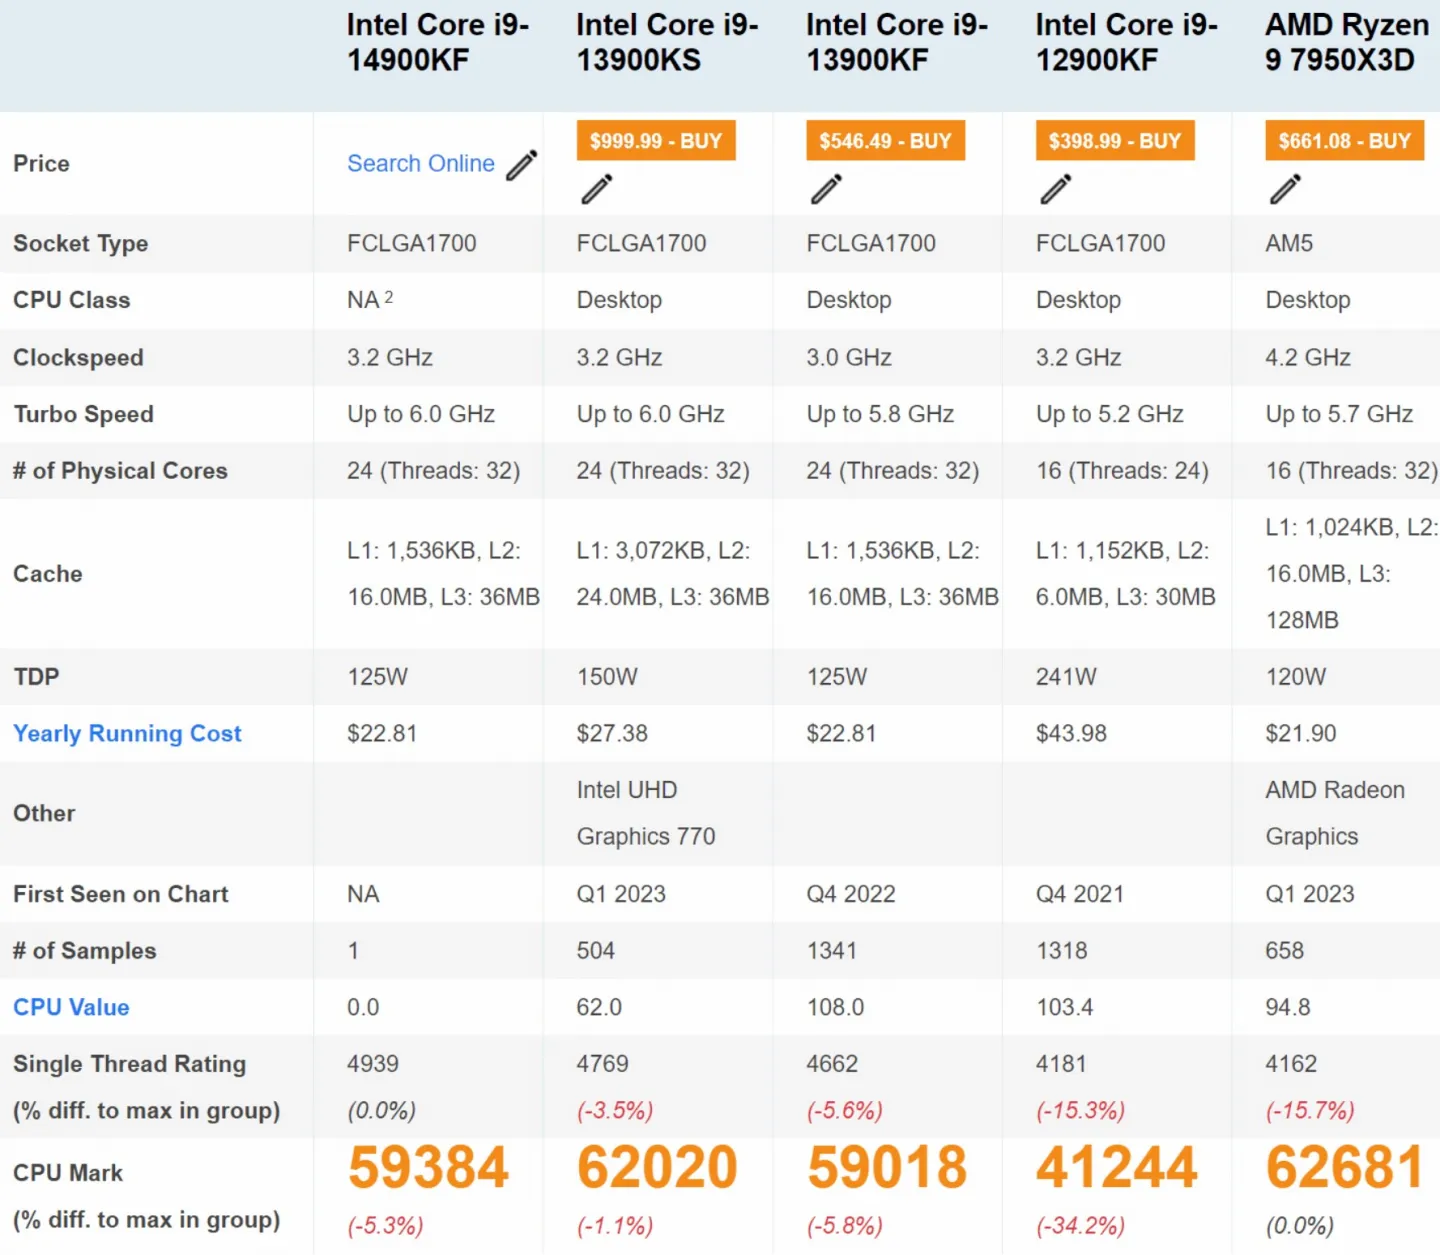This screenshot has width=1440, height=1255.
Task: Click the First Seen on Chart label
Action: coord(121,894)
